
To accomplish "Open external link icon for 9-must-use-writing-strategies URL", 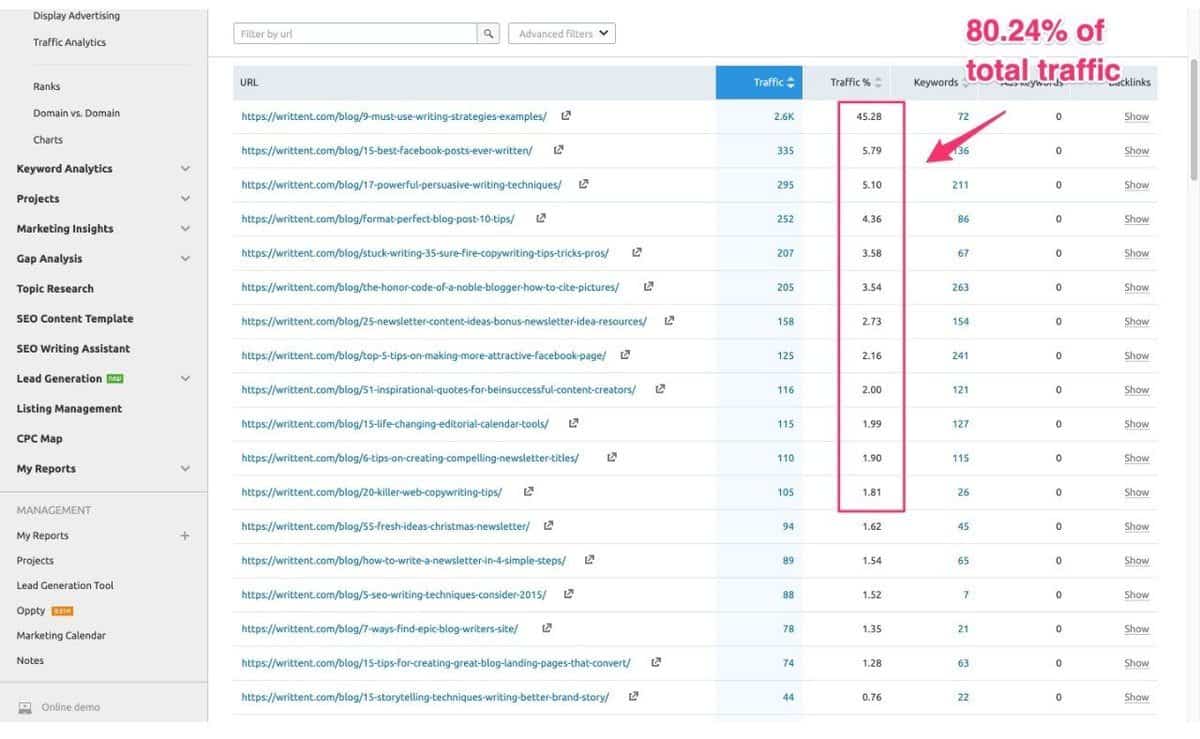I will tap(566, 116).
